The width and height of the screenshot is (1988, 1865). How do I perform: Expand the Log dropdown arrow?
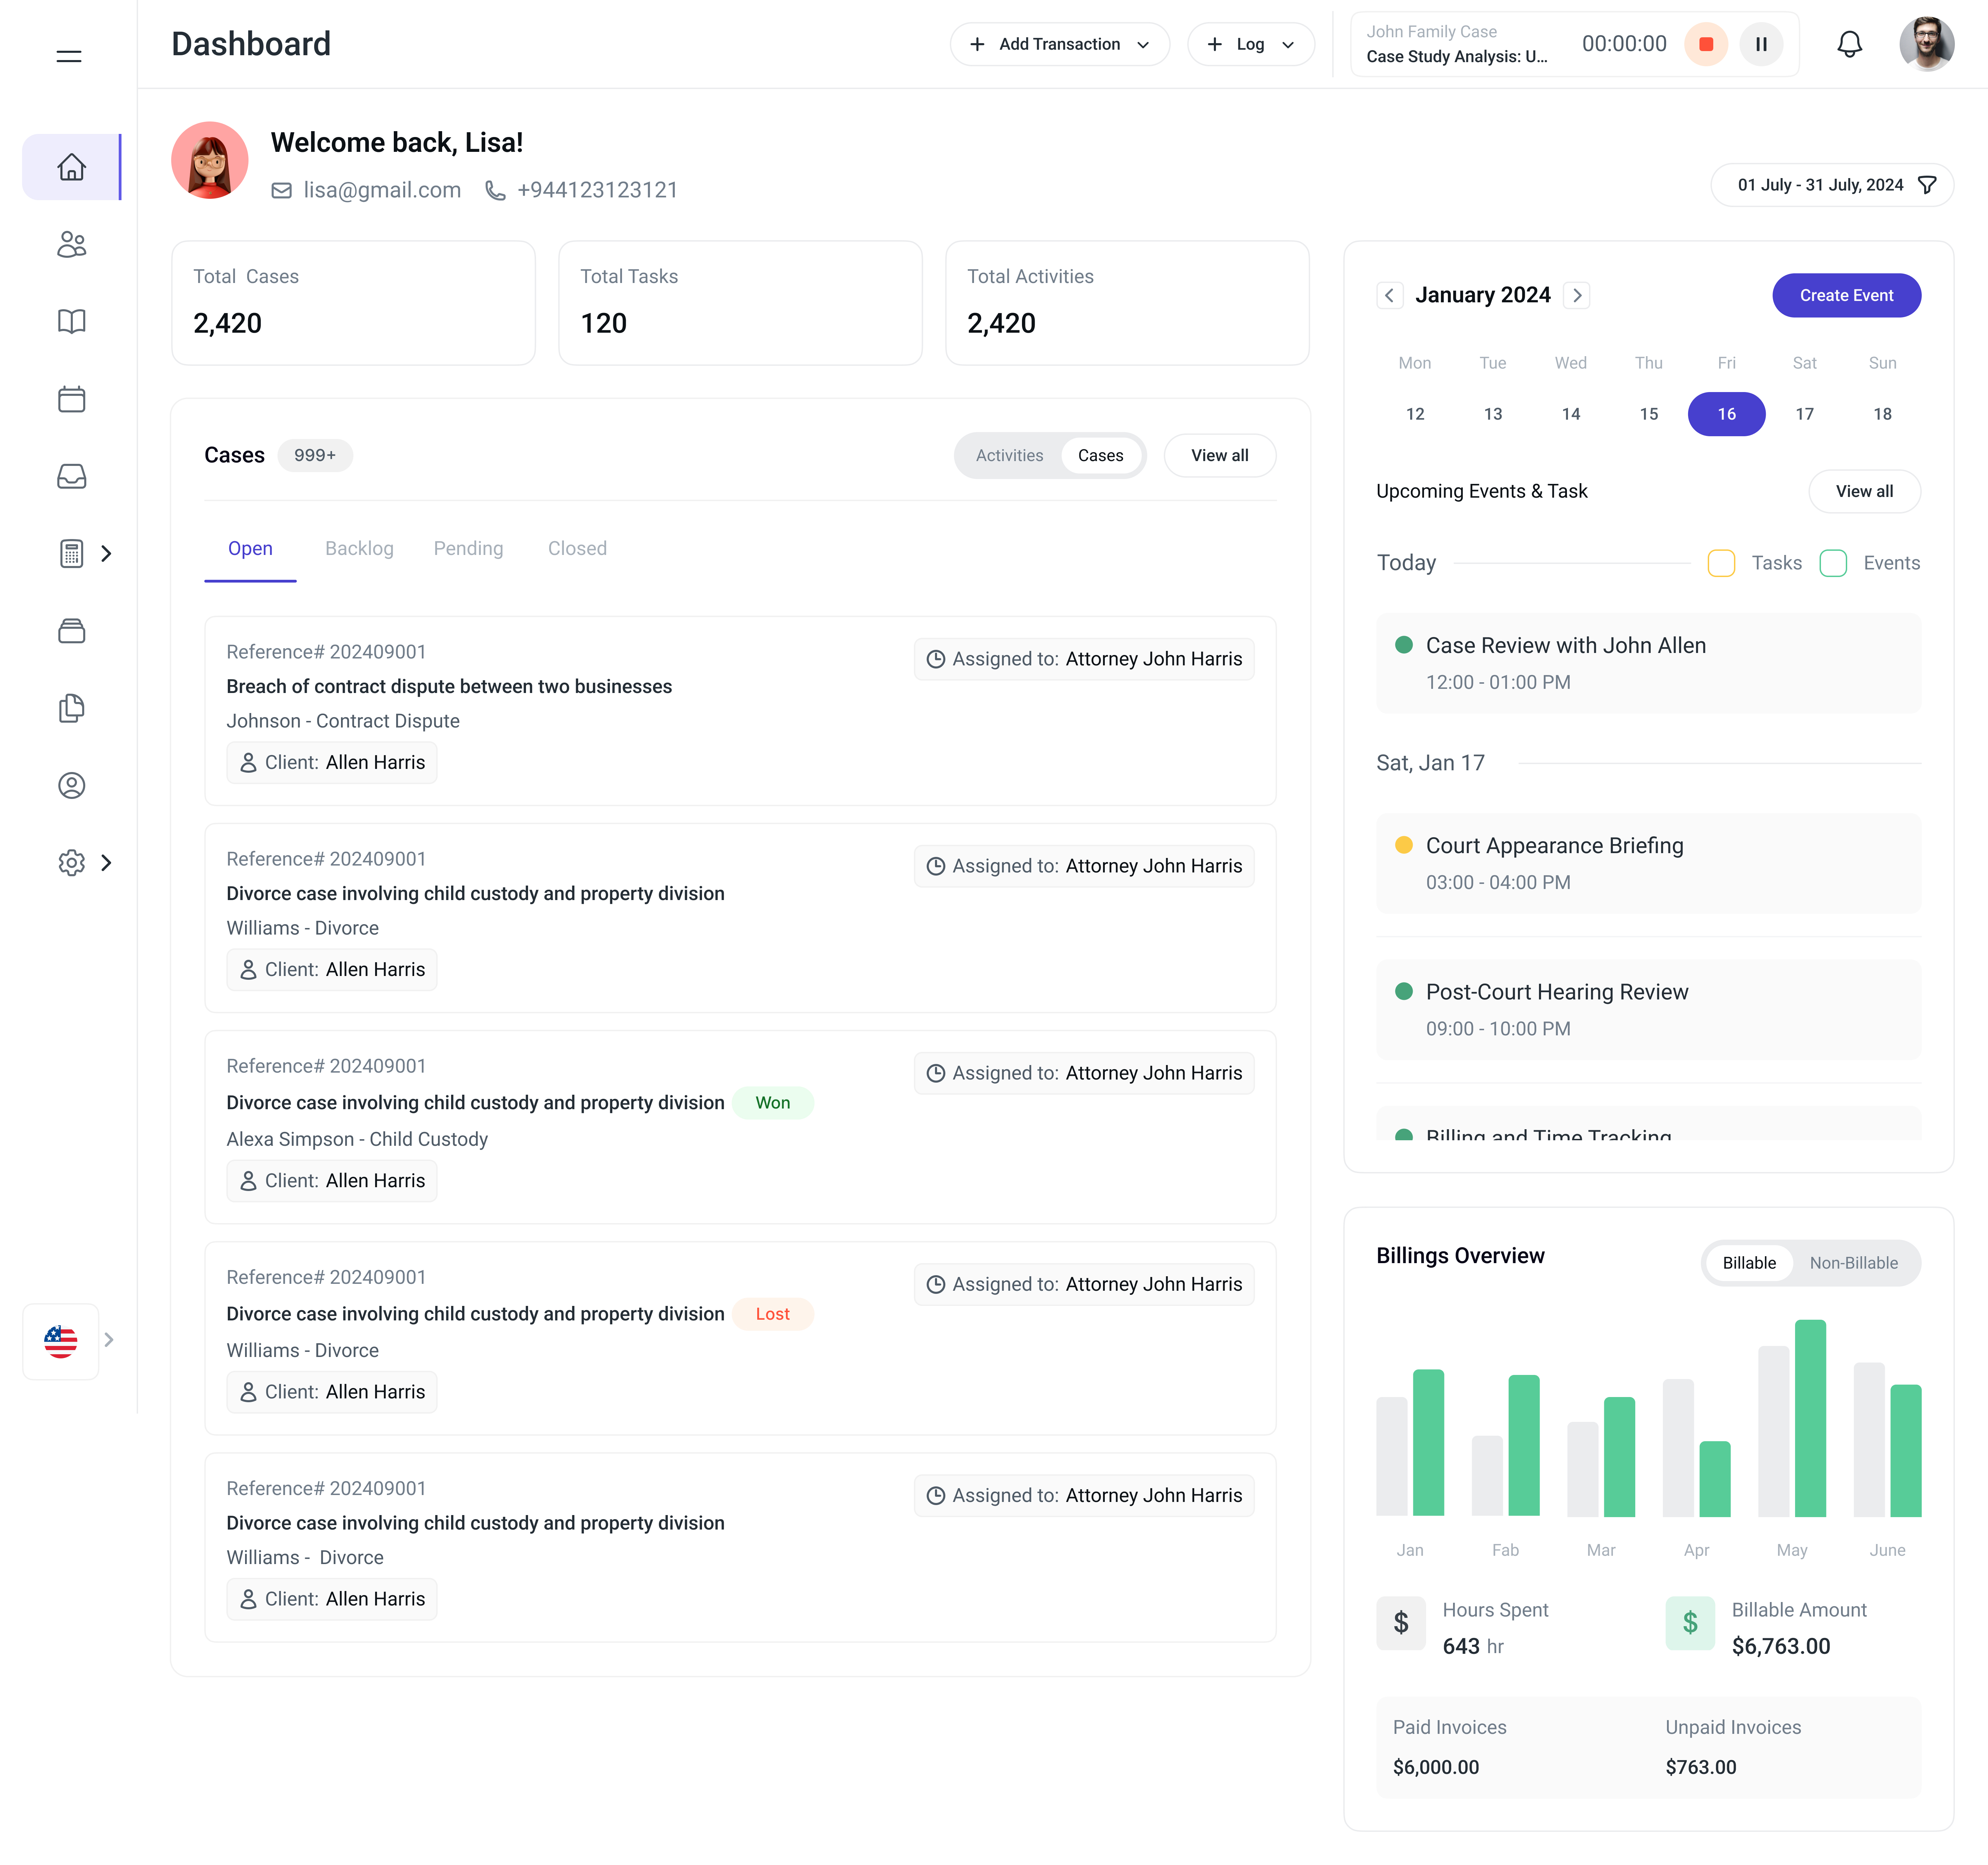click(1288, 45)
